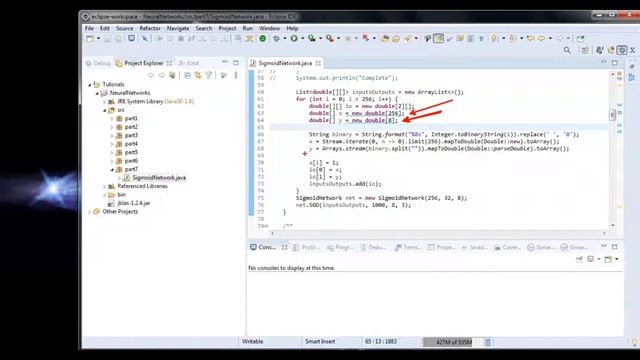Viewport: 640px width, 360px height.
Task: Click the Pin Console icon
Action: tap(579, 259)
